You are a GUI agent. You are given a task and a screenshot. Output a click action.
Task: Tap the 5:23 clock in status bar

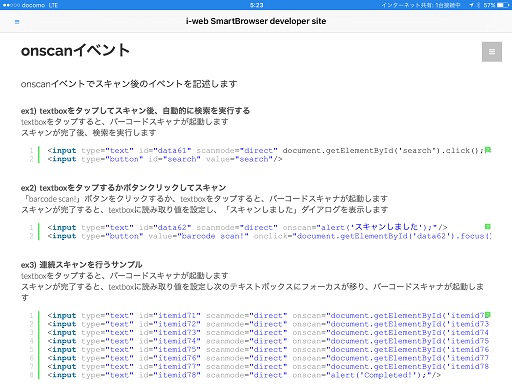pos(256,5)
